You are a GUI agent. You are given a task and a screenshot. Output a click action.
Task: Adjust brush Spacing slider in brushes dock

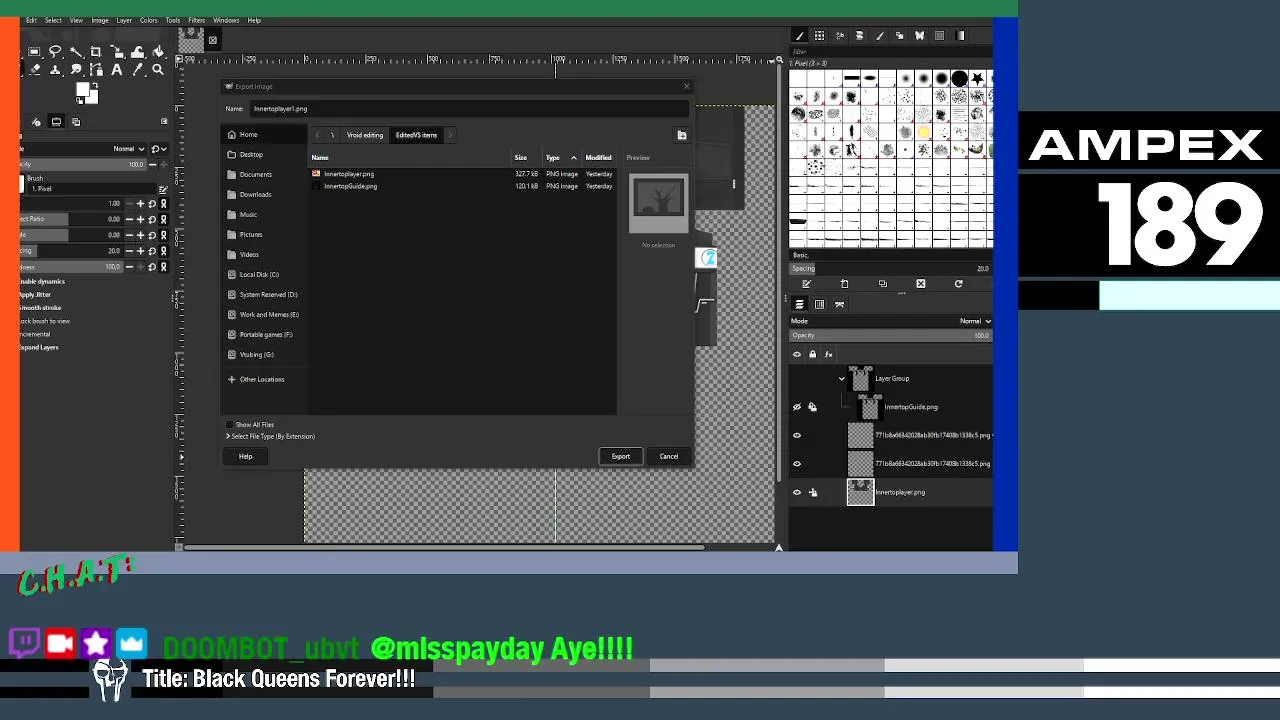point(890,268)
